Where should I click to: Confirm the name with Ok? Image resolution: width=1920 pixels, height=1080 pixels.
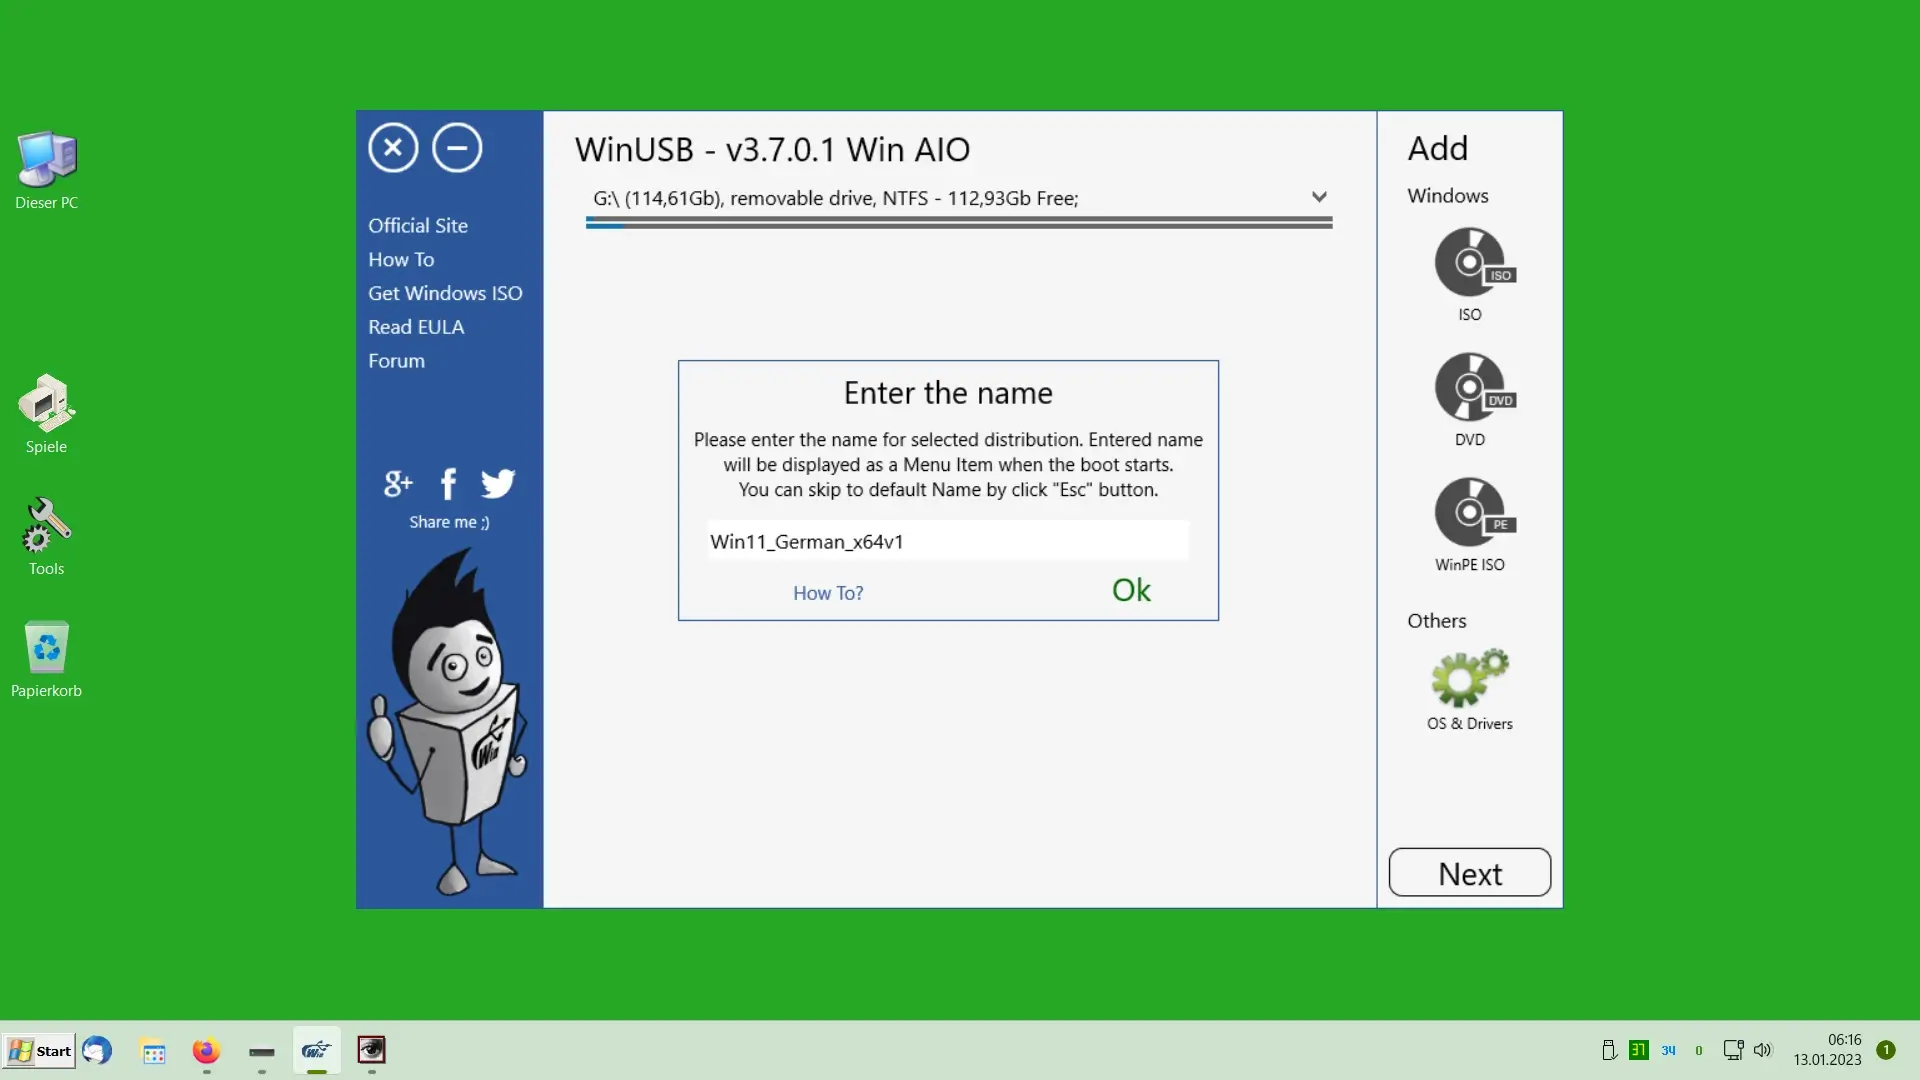[x=1131, y=590]
